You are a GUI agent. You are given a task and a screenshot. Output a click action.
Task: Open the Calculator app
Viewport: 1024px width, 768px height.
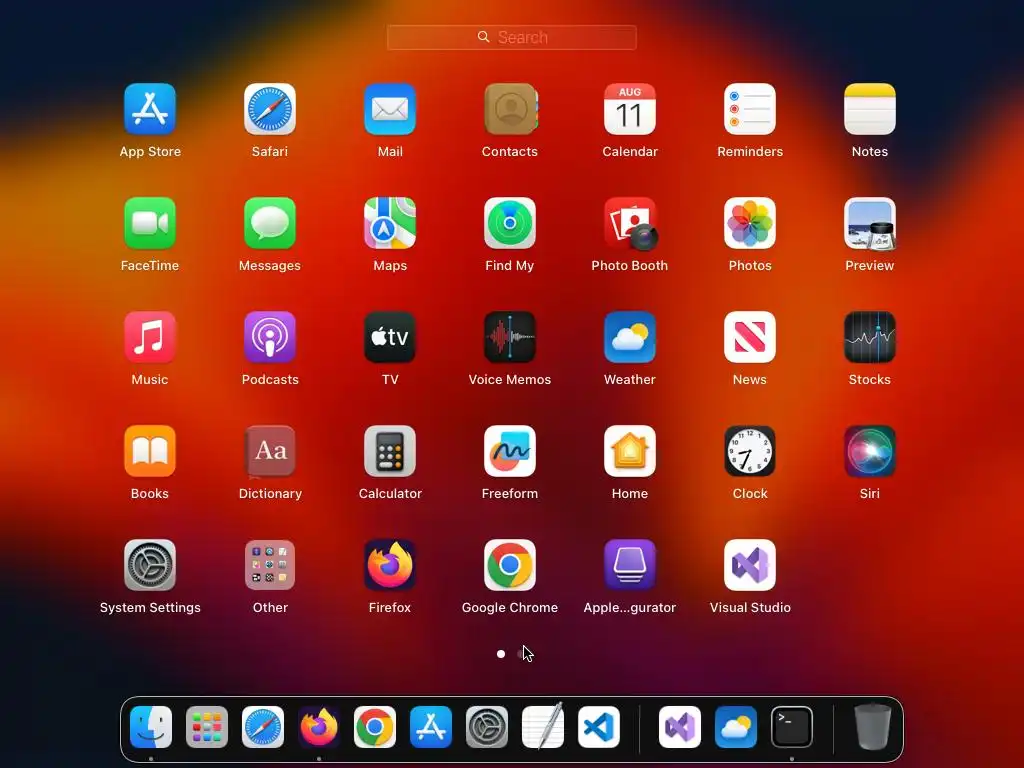pyautogui.click(x=390, y=451)
